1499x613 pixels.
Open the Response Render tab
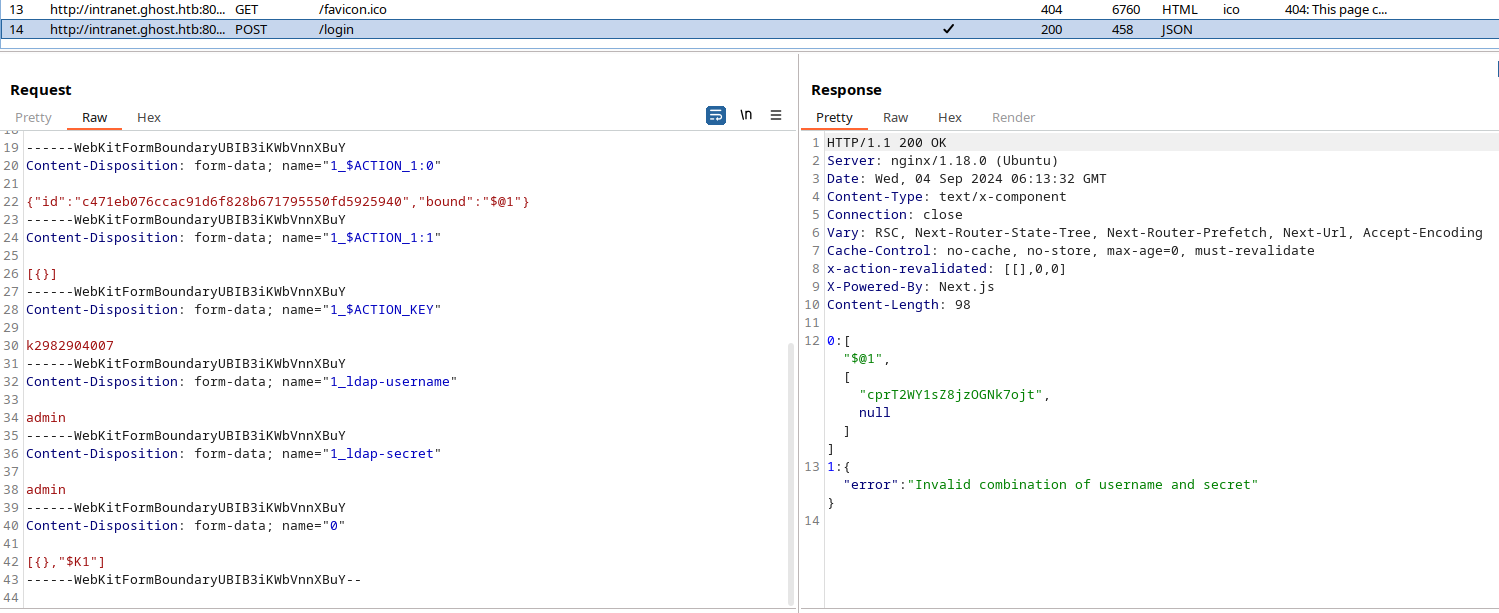tap(1013, 117)
